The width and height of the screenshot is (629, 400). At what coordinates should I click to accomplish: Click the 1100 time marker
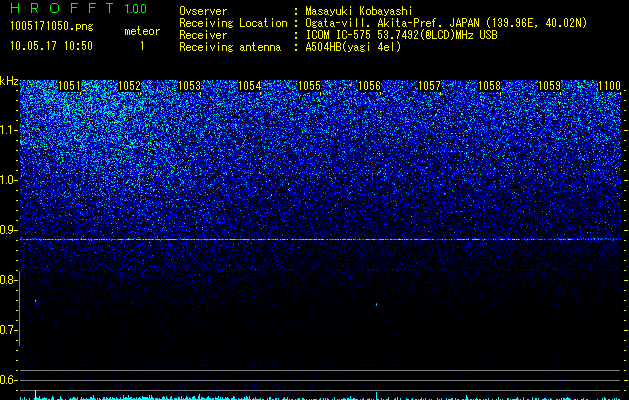click(609, 86)
